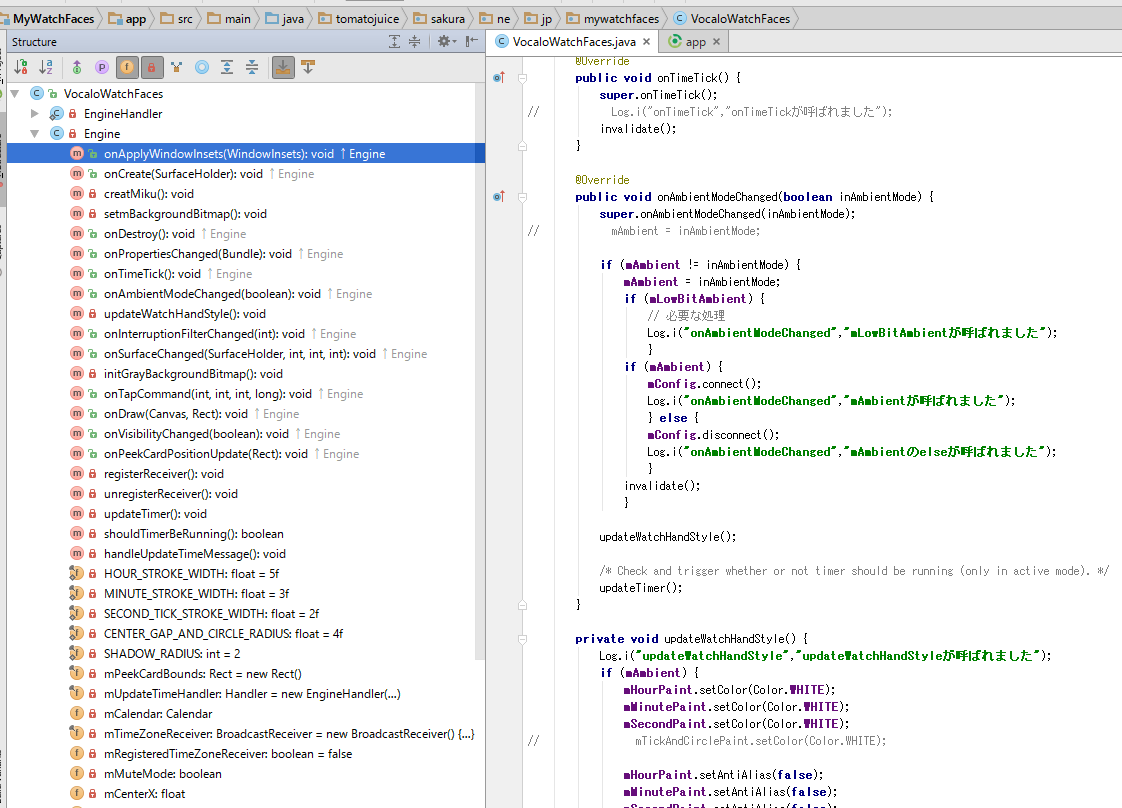Click override gutter icon beside onTimeTick method
This screenshot has width=1122, height=808.
[x=501, y=77]
